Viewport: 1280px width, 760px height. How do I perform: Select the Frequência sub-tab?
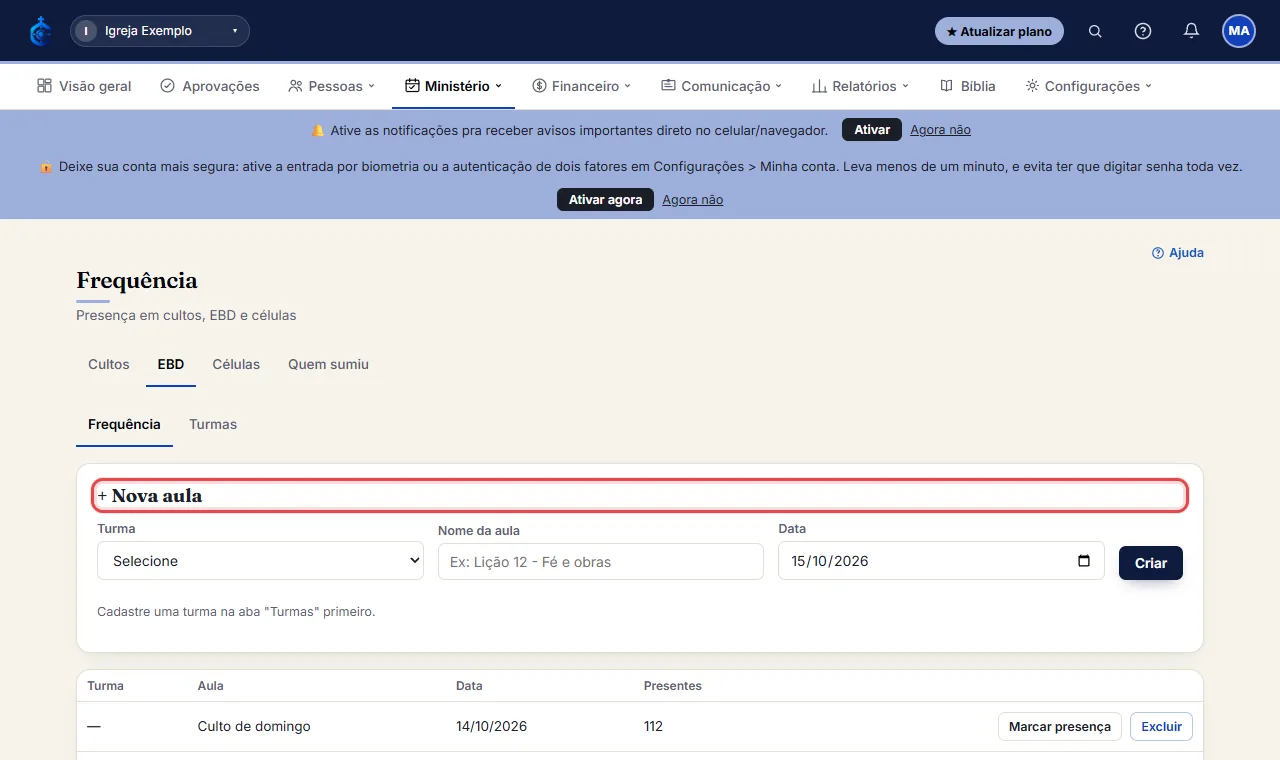click(x=124, y=424)
